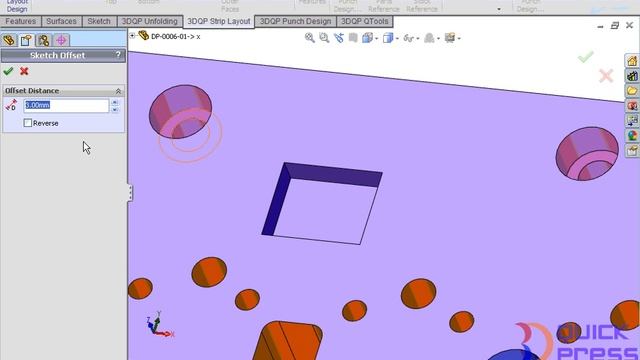
Task: Minimize the document window
Action: pos(600,27)
